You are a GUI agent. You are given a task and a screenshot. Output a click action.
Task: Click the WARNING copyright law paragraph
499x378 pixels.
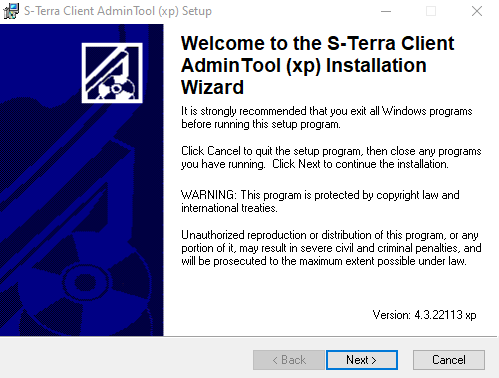coord(320,201)
